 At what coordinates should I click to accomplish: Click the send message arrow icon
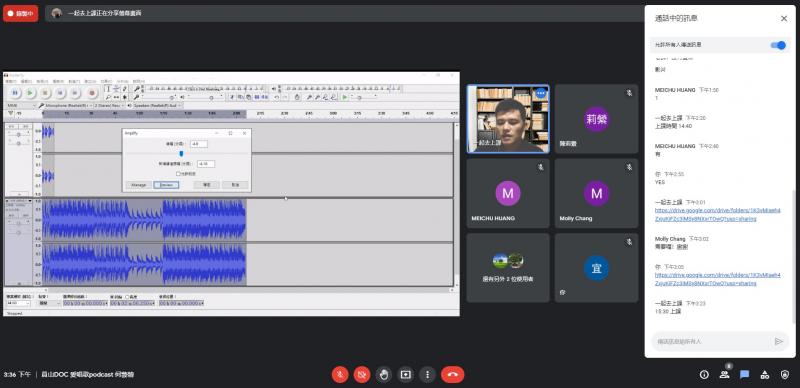pos(779,341)
